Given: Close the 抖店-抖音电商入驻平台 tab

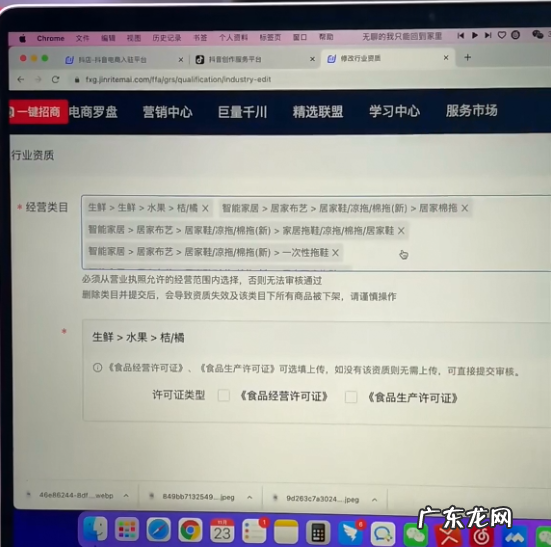Looking at the screenshot, I should pos(181,60).
